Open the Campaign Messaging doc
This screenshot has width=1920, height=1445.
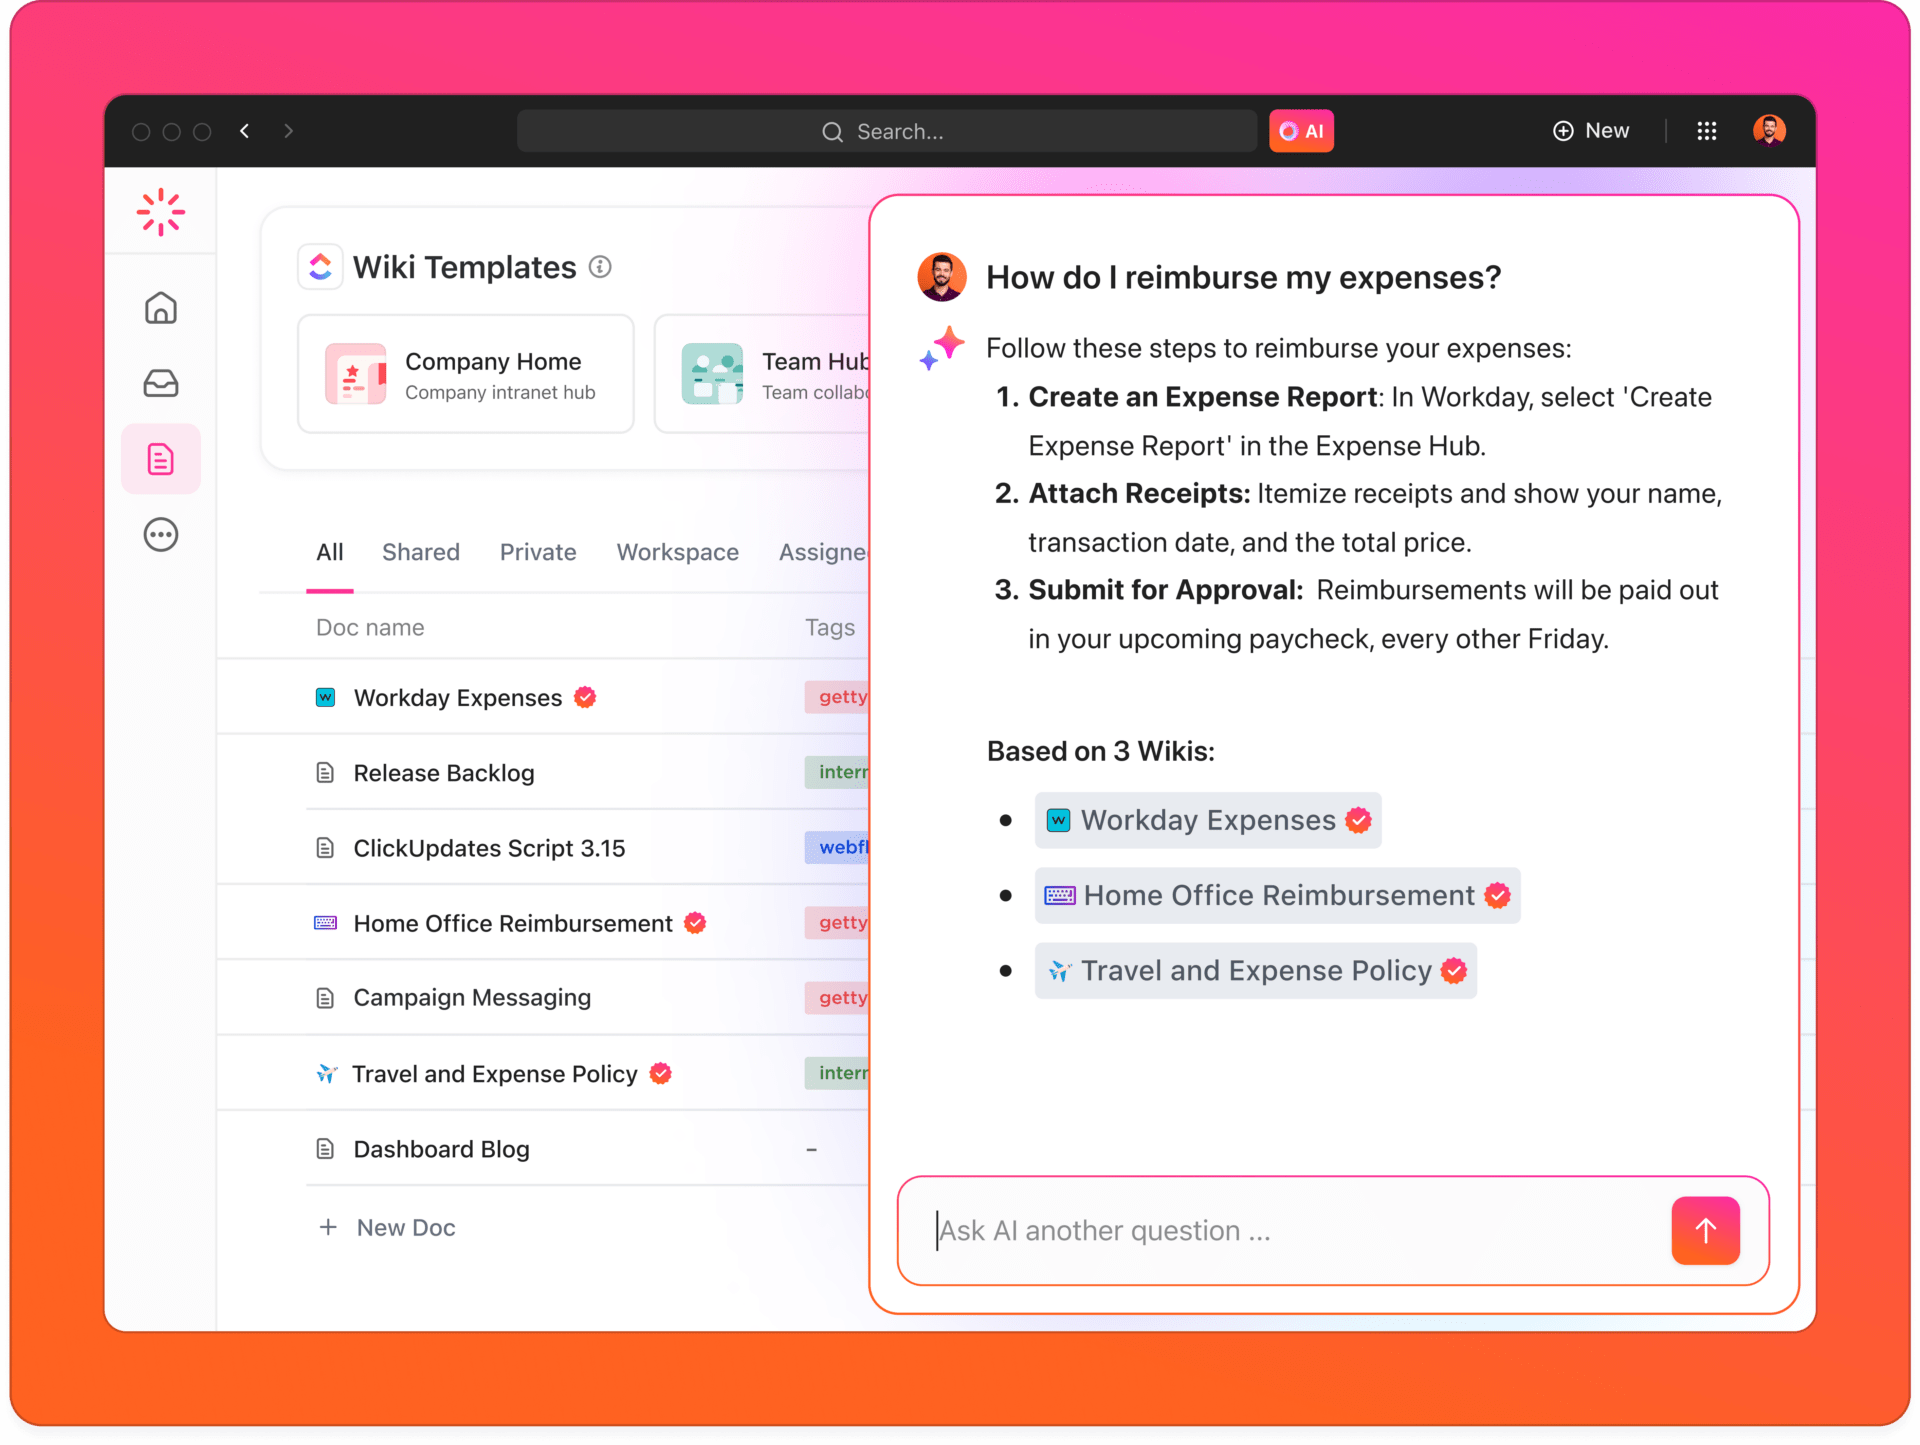click(x=472, y=998)
